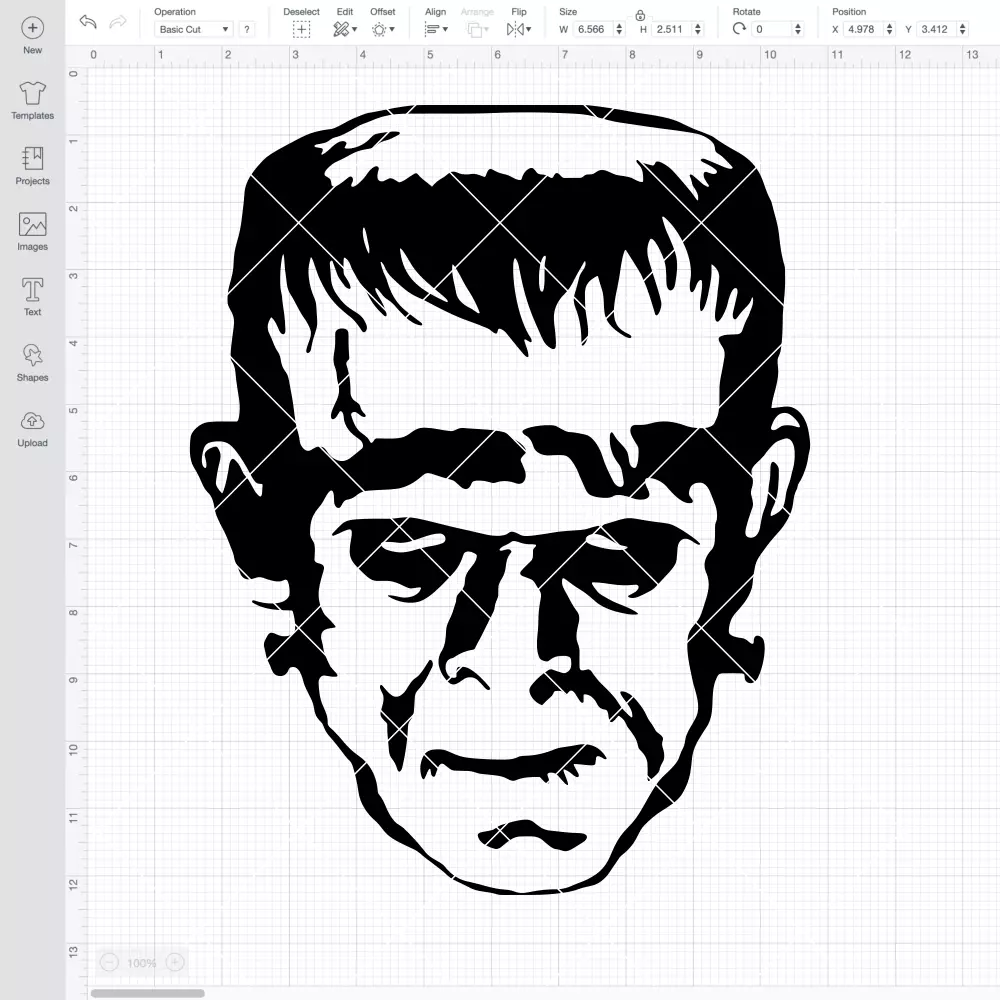The image size is (1000, 1000).
Task: Click the Deselect icon
Action: tap(302, 29)
